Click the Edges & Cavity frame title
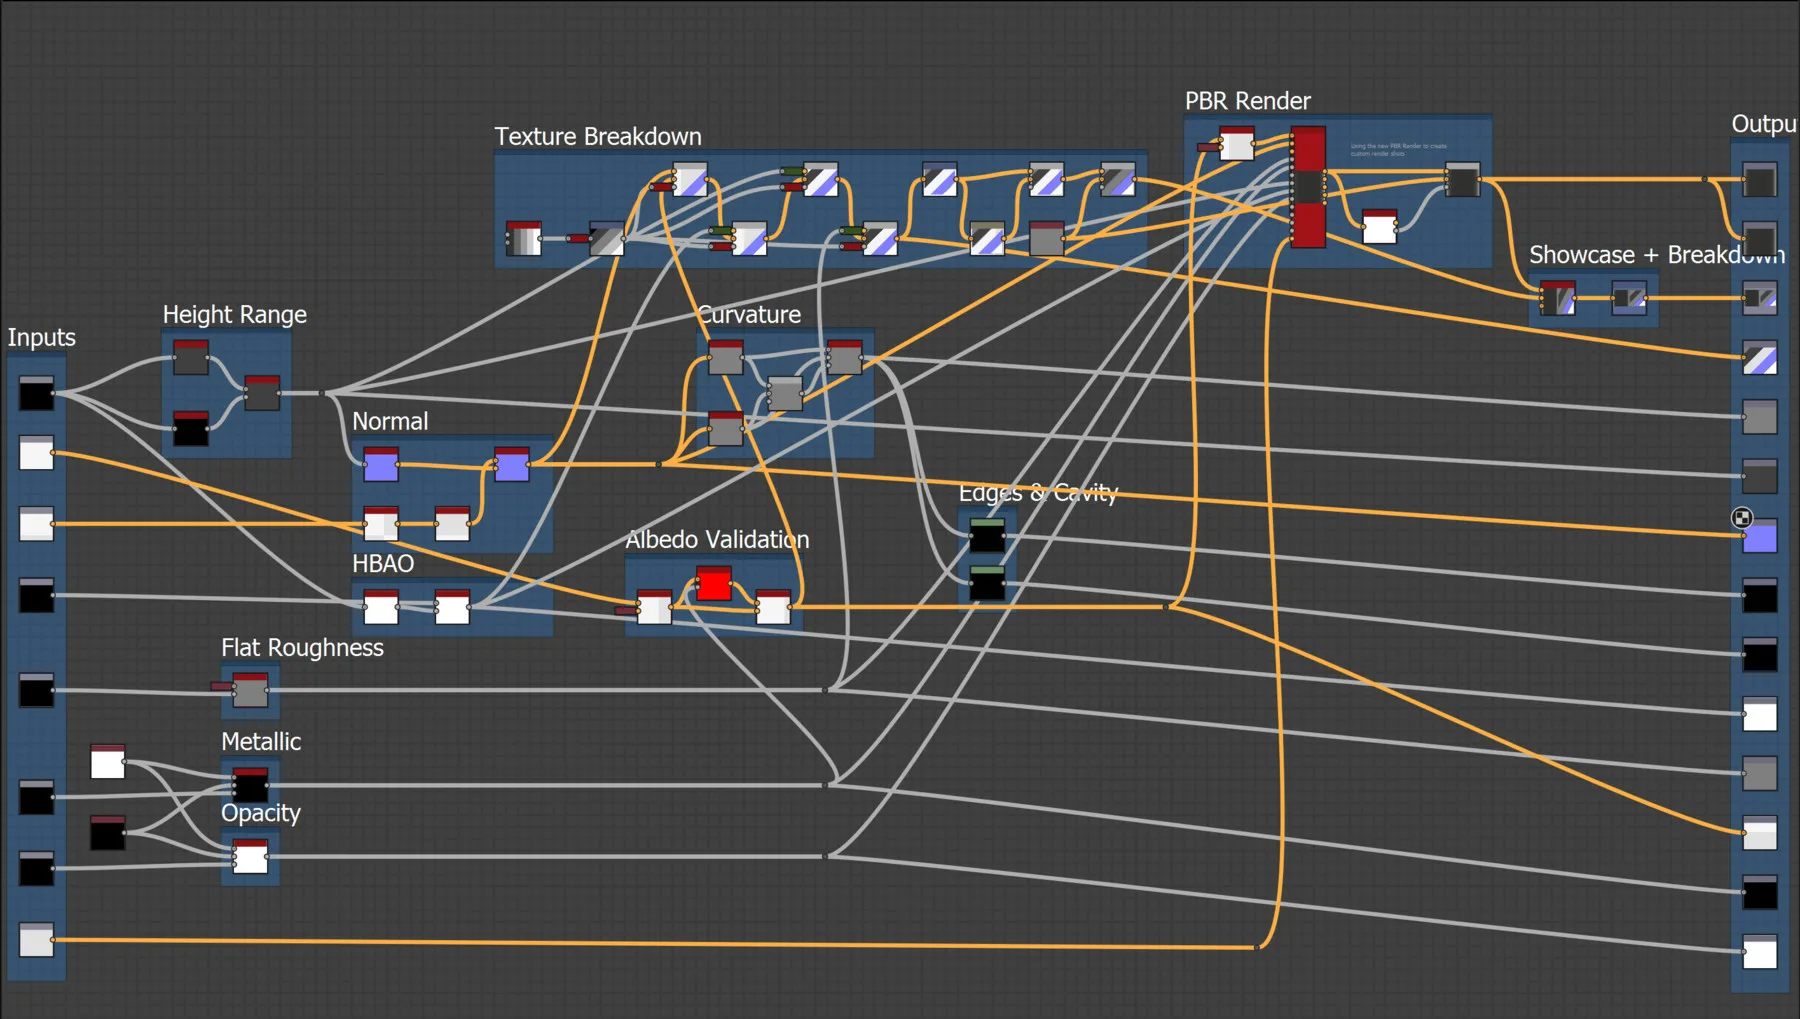Viewport: 1800px width, 1019px height. click(x=1038, y=492)
